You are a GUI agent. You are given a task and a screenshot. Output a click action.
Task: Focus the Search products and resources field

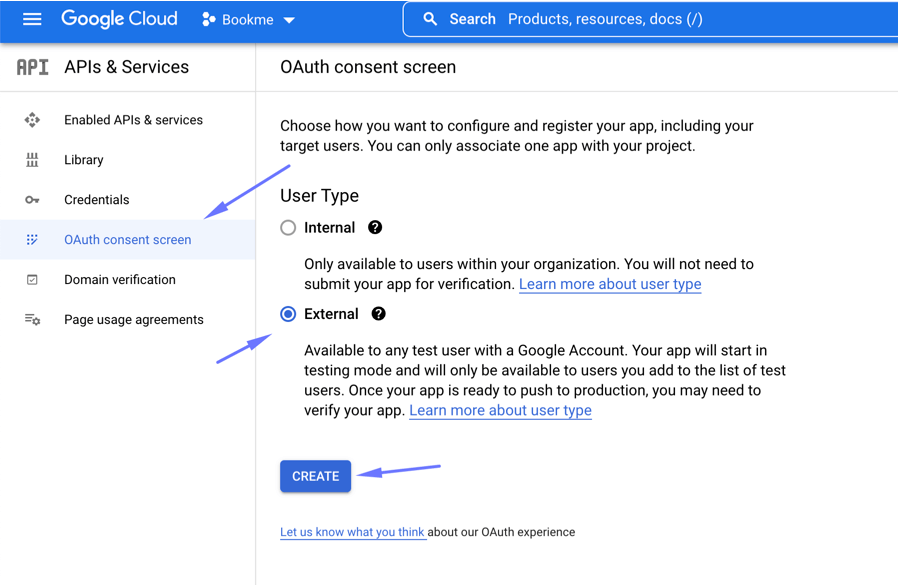[x=651, y=19]
